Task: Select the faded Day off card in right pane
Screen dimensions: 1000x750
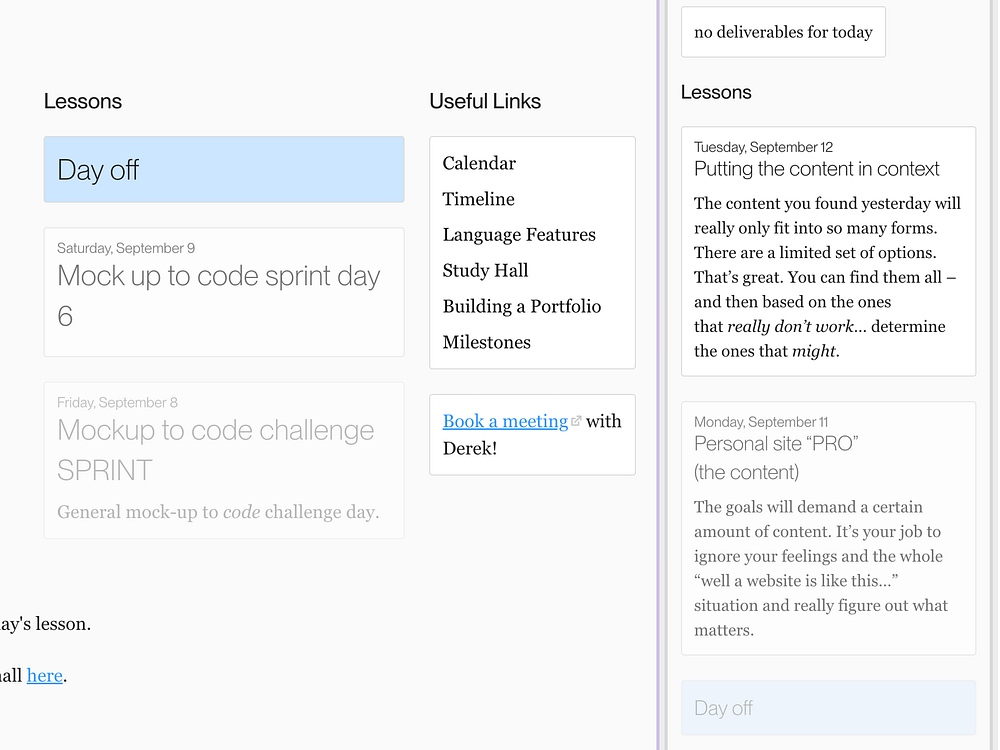Action: click(828, 708)
